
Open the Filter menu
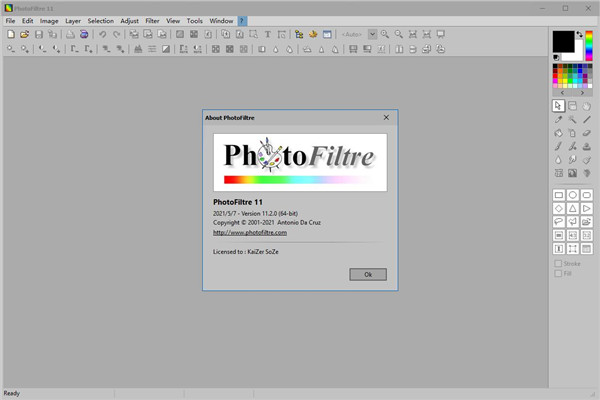click(x=152, y=20)
